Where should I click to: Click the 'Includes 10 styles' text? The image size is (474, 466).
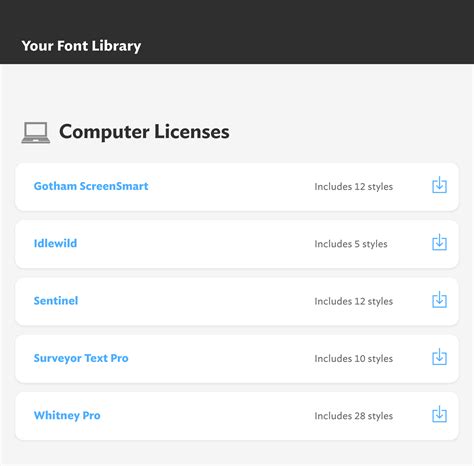point(354,359)
